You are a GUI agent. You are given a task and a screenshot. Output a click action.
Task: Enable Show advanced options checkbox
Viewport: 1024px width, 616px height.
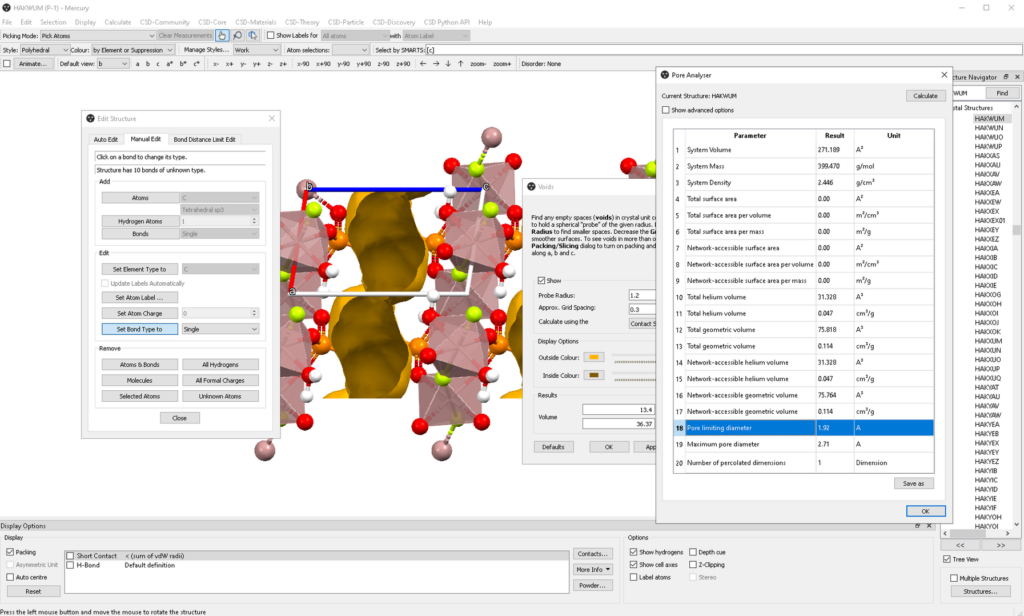point(666,110)
